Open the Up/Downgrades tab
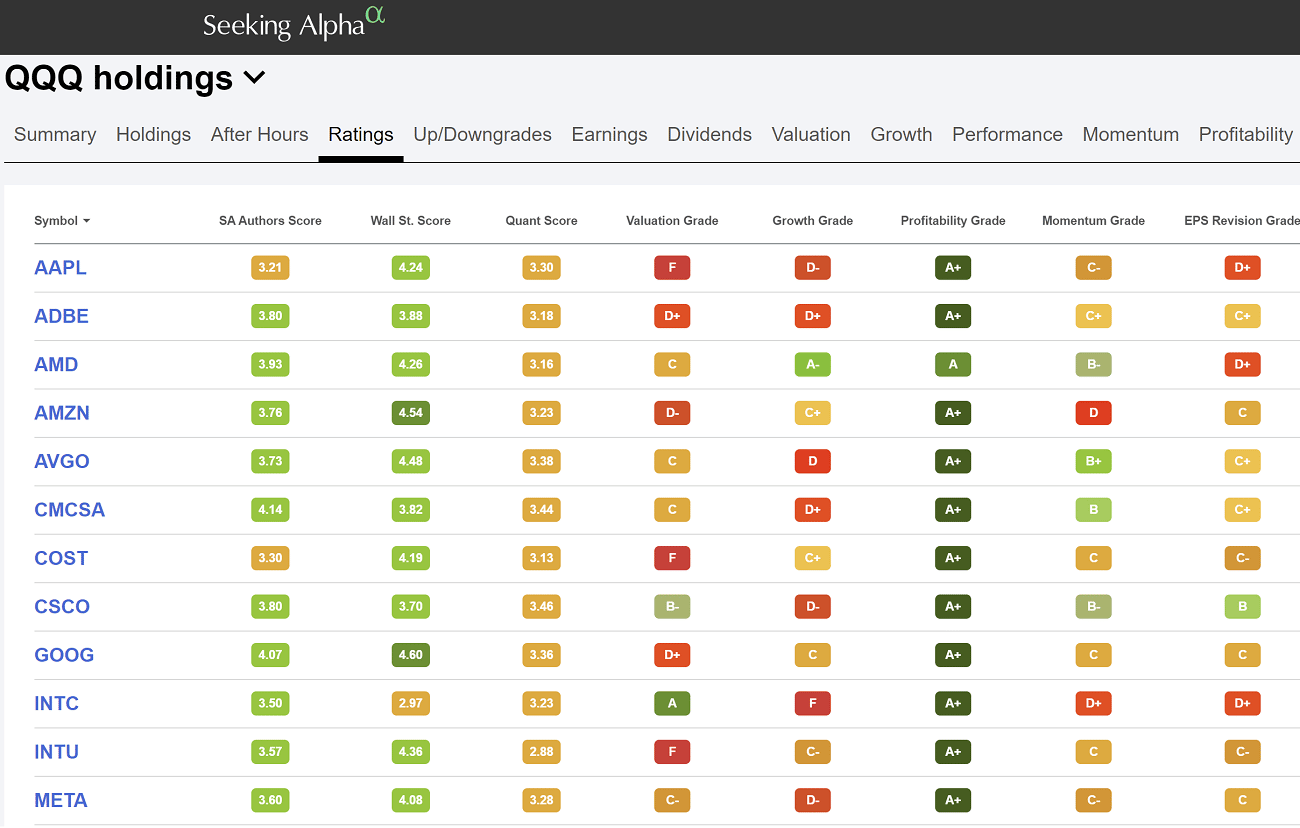Viewport: 1300px width, 828px height. coord(483,134)
